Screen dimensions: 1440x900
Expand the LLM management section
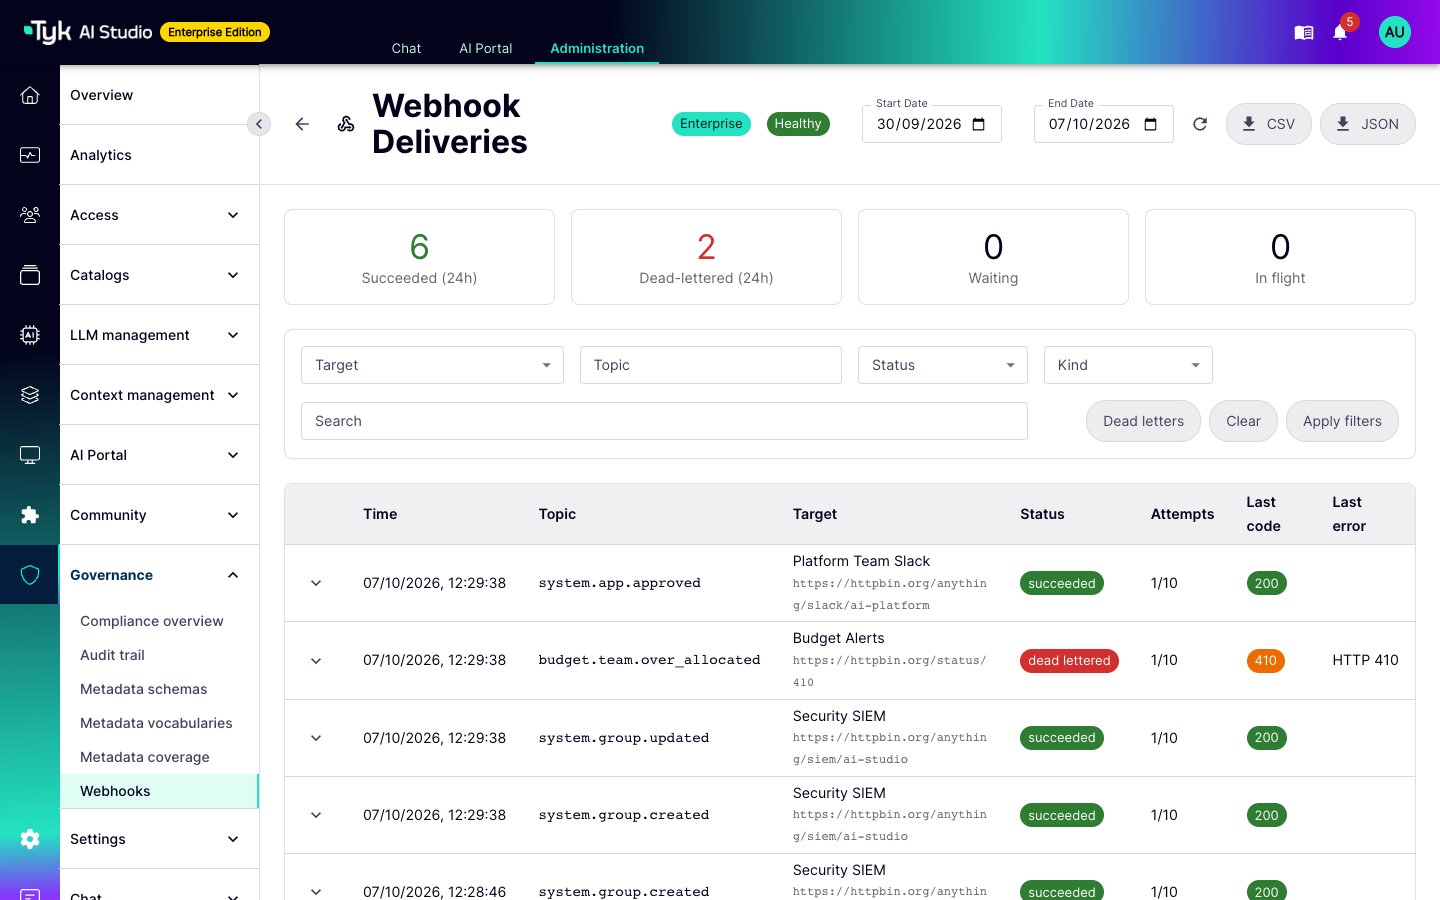159,335
